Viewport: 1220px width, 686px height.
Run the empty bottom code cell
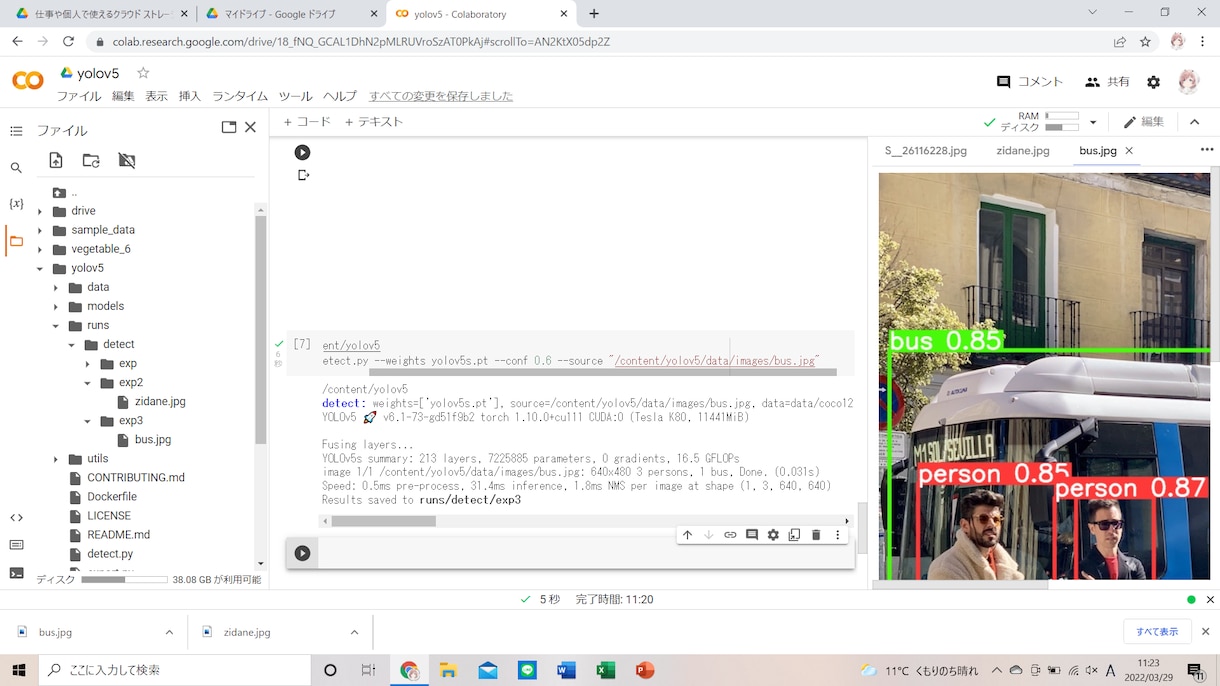pyautogui.click(x=302, y=553)
